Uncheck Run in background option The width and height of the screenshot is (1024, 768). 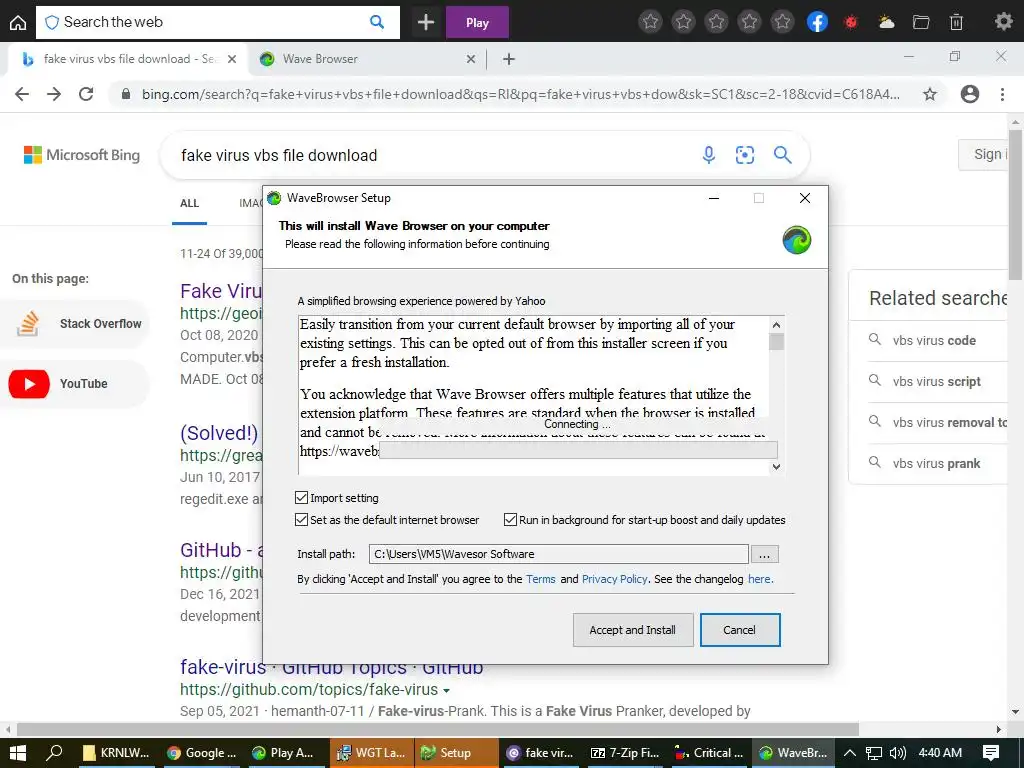[510, 520]
